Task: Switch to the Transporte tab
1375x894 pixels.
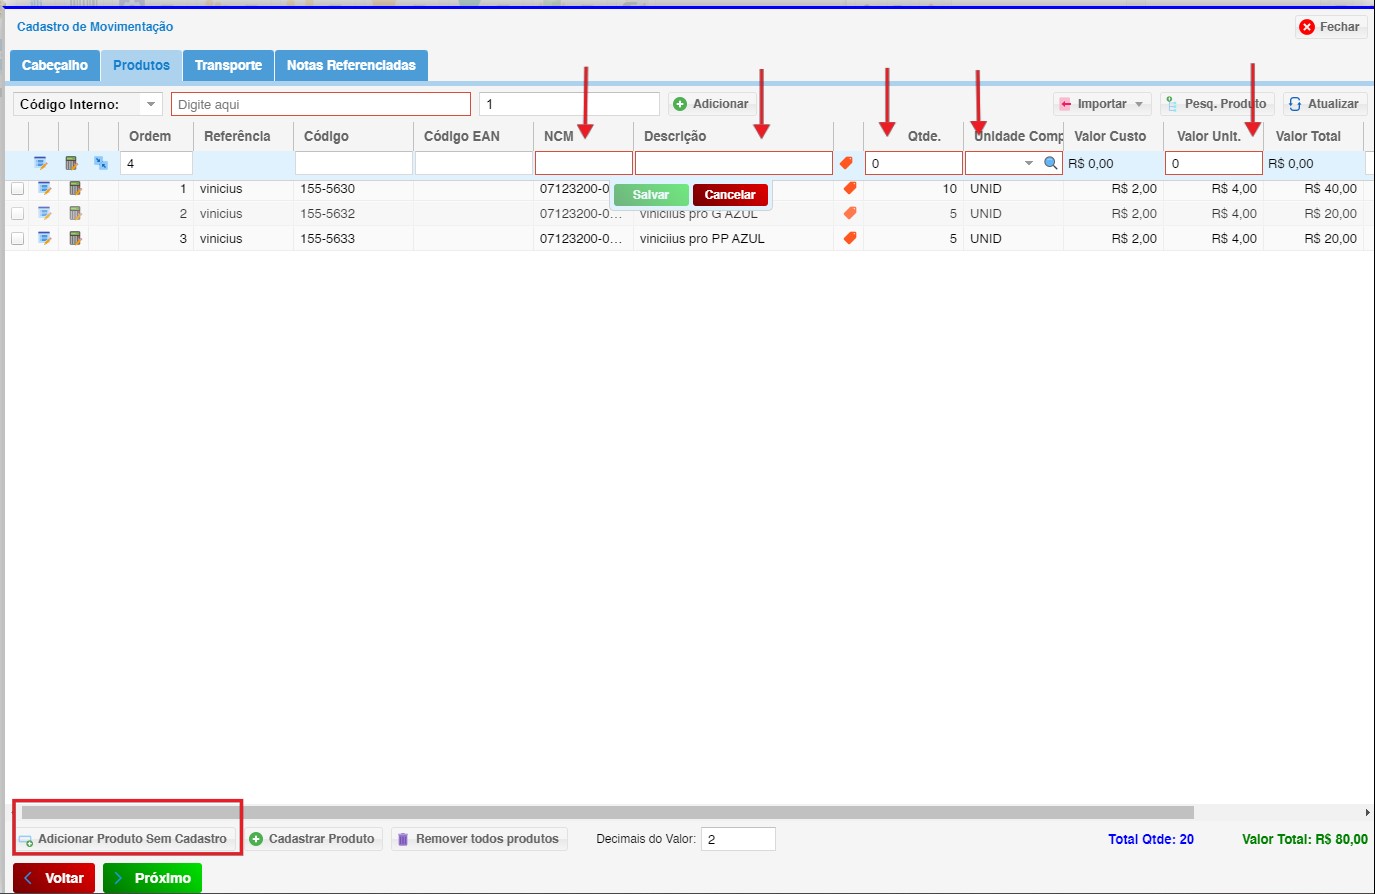Action: 228,65
